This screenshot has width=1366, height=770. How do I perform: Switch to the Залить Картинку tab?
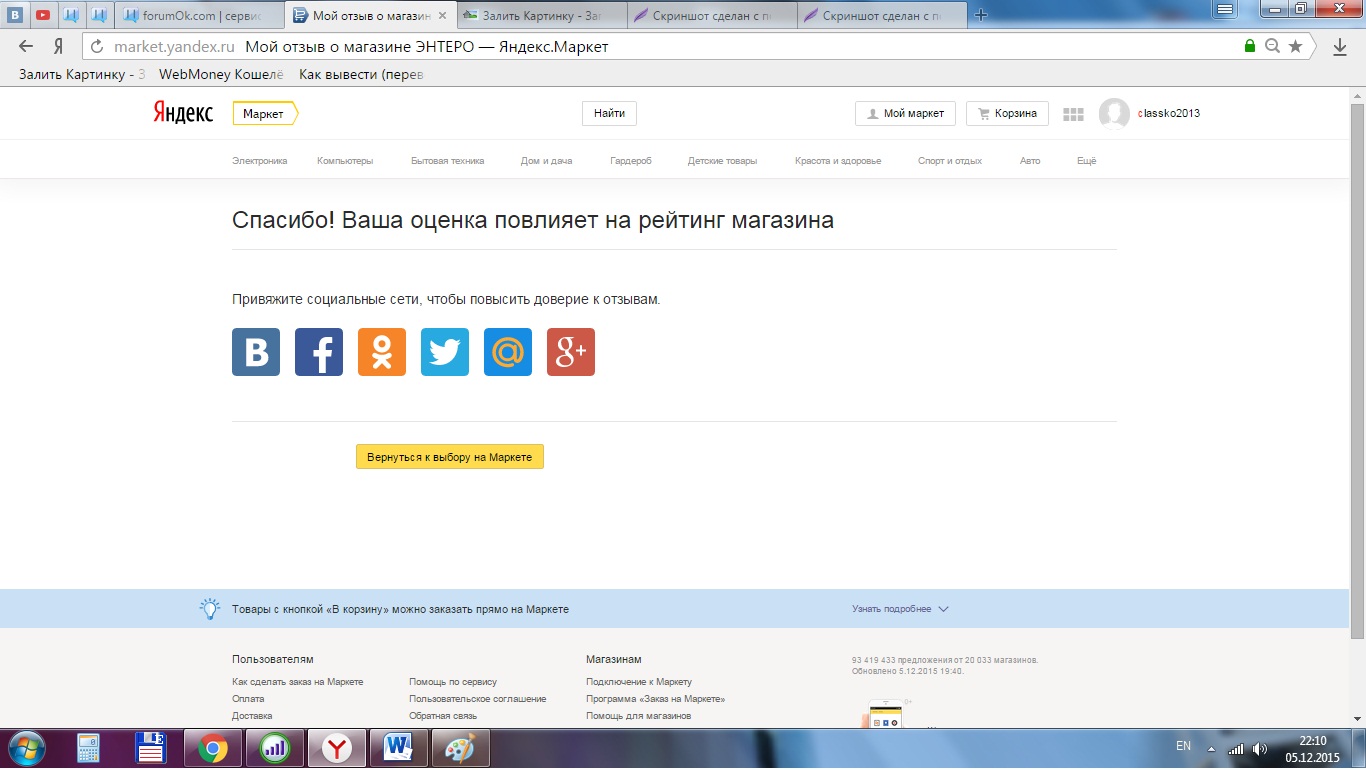click(x=544, y=15)
